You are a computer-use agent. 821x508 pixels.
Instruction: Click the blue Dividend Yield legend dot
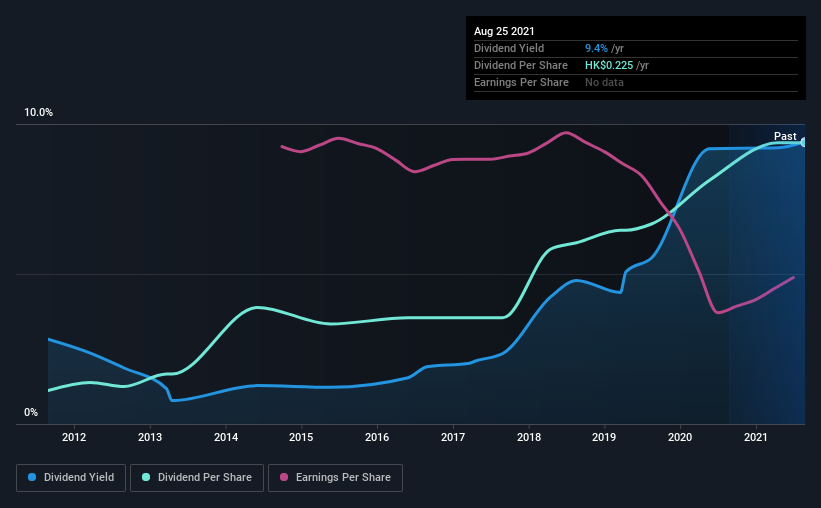point(32,477)
